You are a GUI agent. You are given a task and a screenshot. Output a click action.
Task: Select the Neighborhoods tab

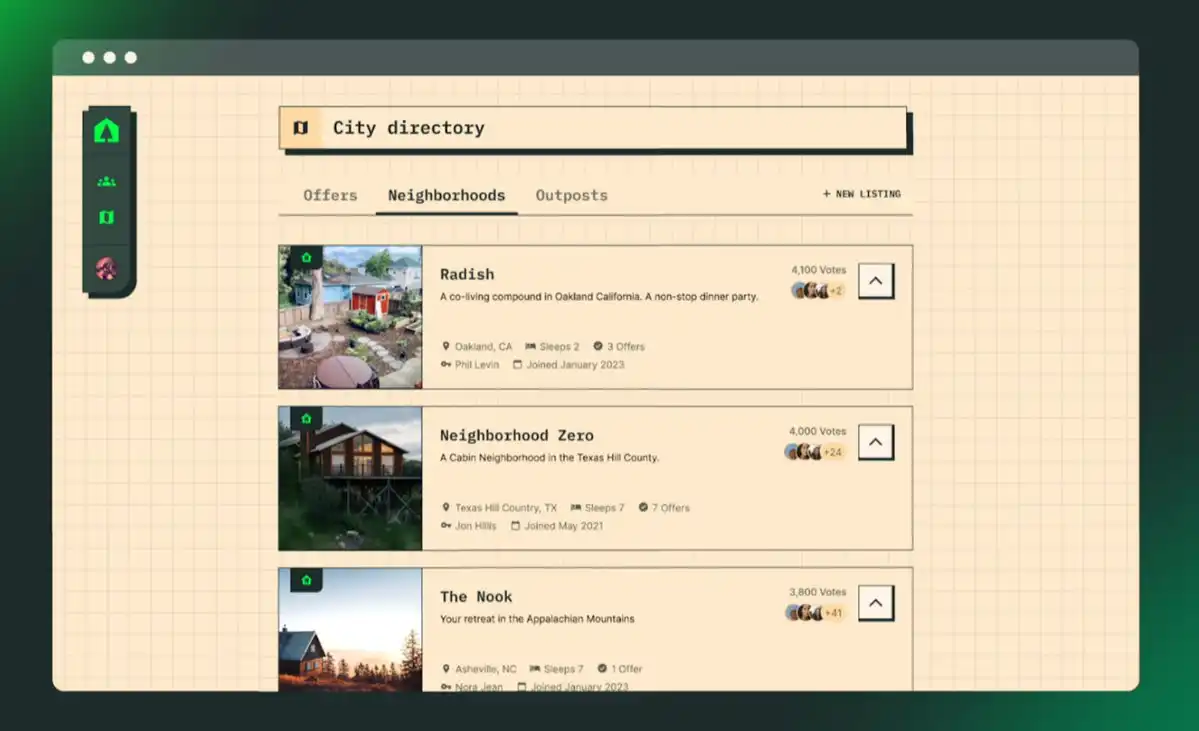tap(447, 195)
